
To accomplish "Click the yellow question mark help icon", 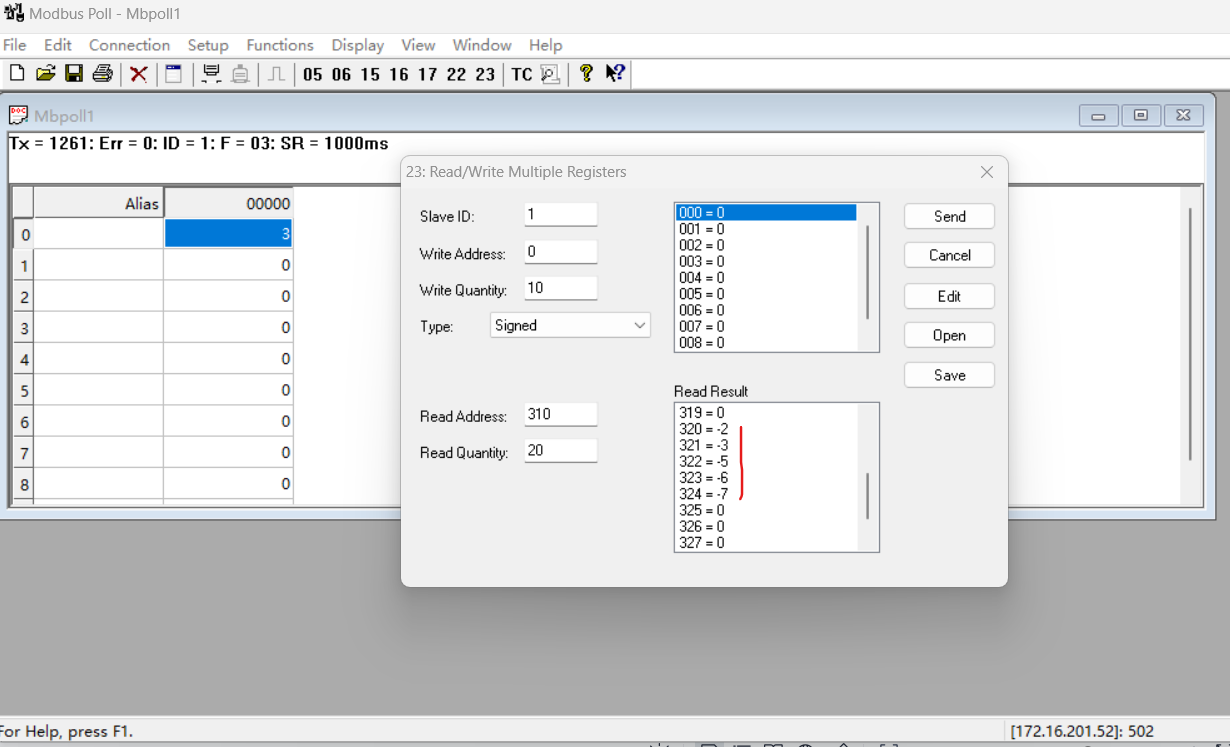I will (586, 73).
